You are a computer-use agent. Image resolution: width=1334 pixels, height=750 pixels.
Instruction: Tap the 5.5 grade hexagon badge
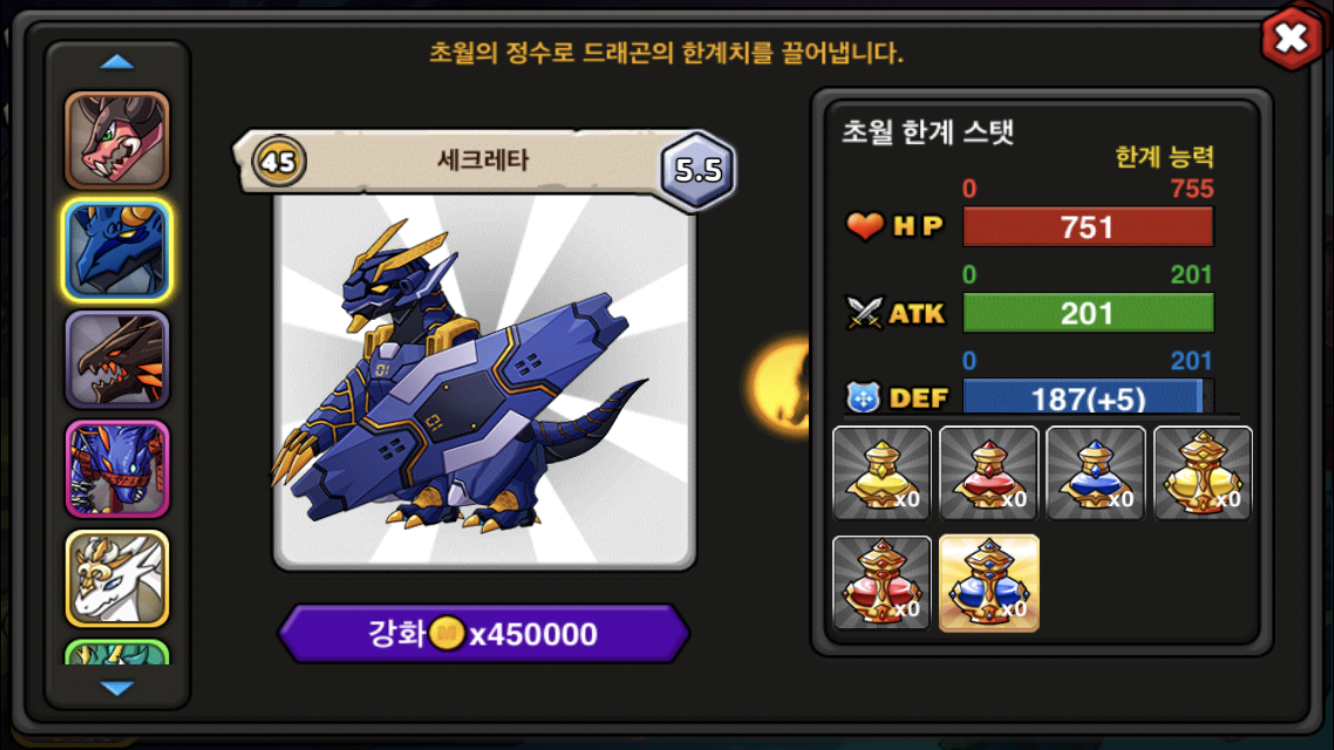click(x=698, y=169)
